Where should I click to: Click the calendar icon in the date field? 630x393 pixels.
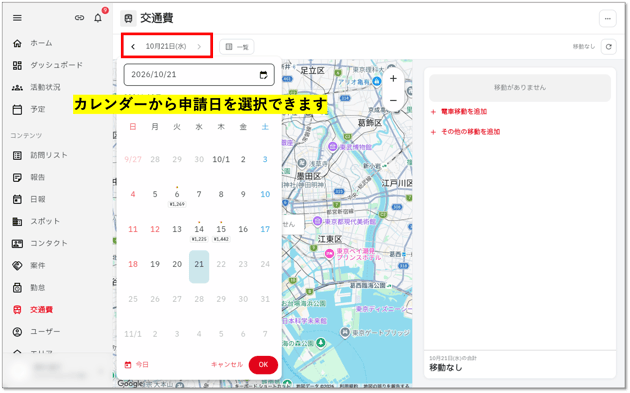(264, 75)
